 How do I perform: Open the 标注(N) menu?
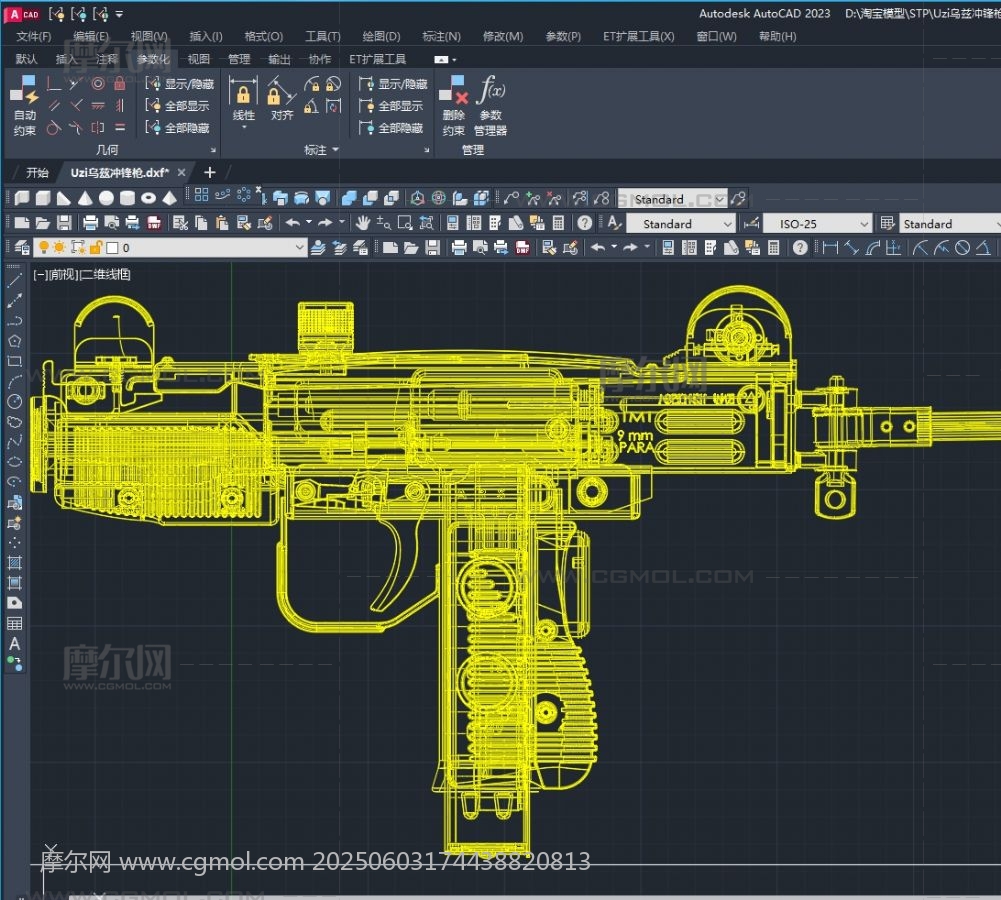(441, 36)
